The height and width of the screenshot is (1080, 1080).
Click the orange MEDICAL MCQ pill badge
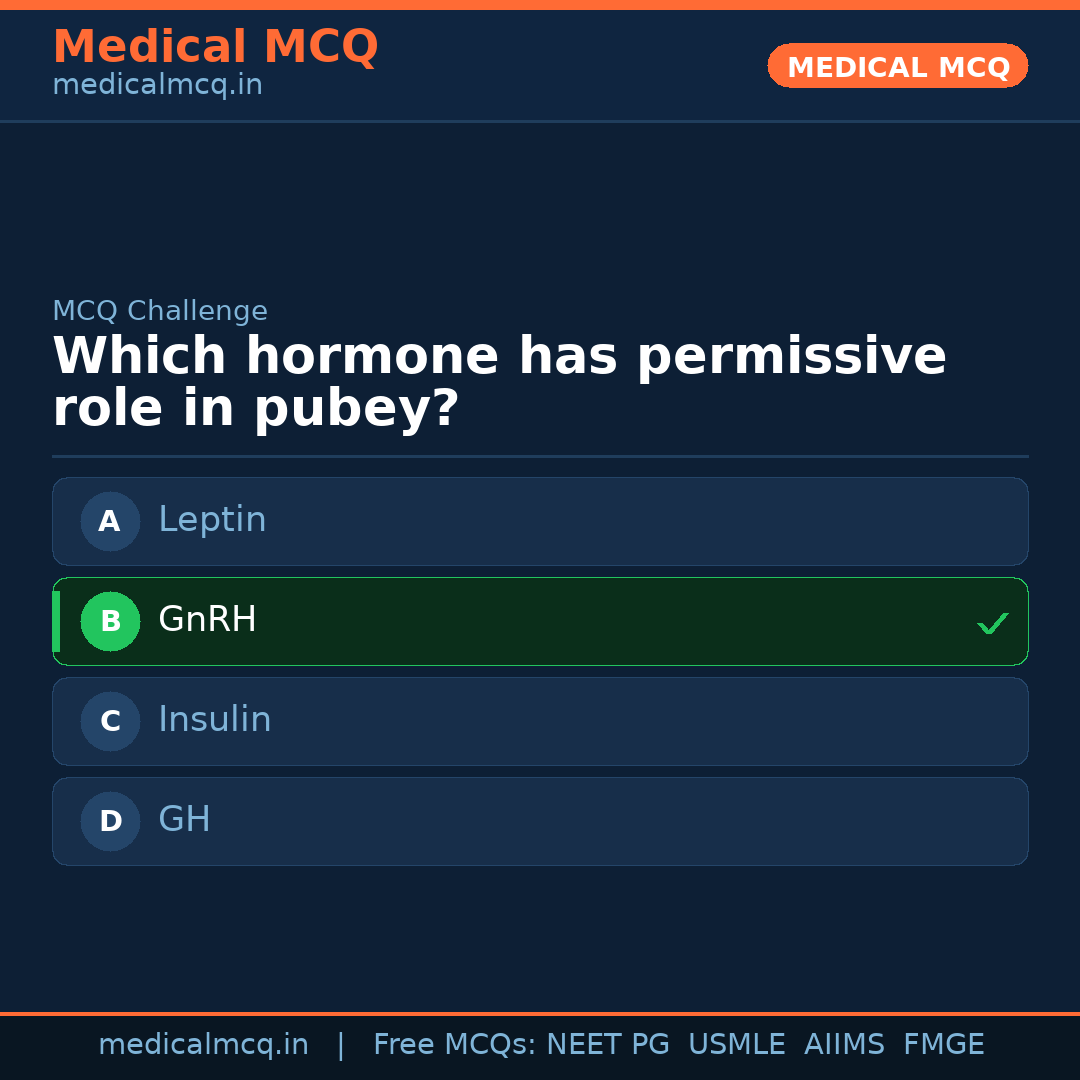(898, 66)
